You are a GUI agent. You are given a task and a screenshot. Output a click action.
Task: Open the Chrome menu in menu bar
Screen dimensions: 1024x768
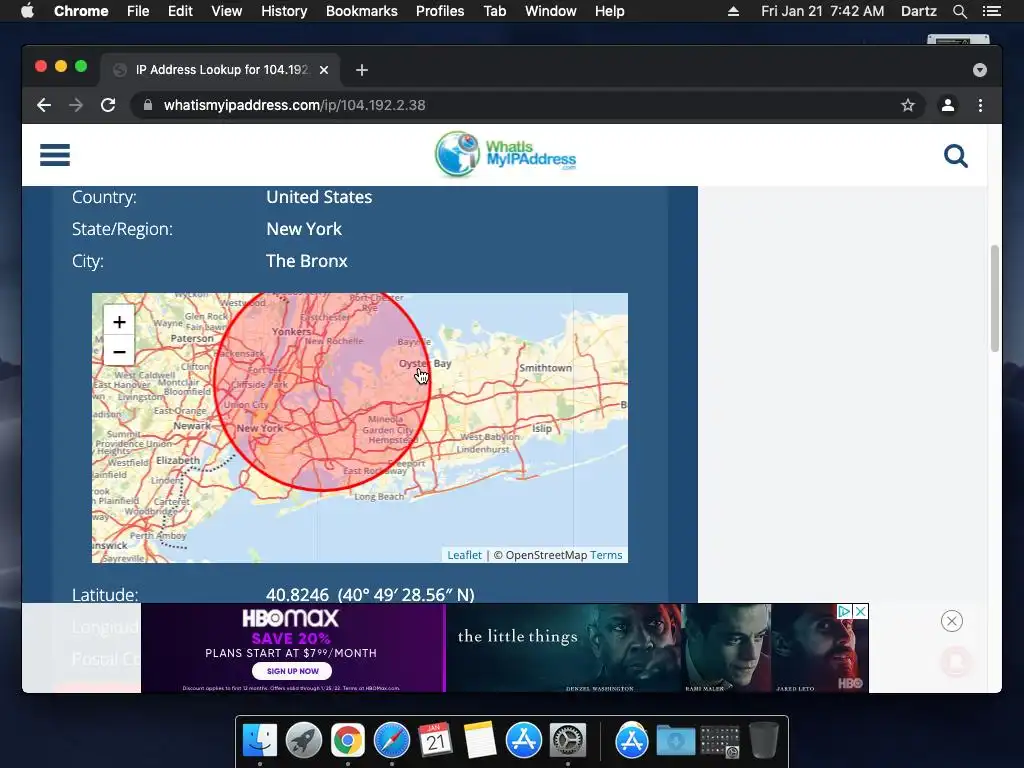pyautogui.click(x=81, y=11)
